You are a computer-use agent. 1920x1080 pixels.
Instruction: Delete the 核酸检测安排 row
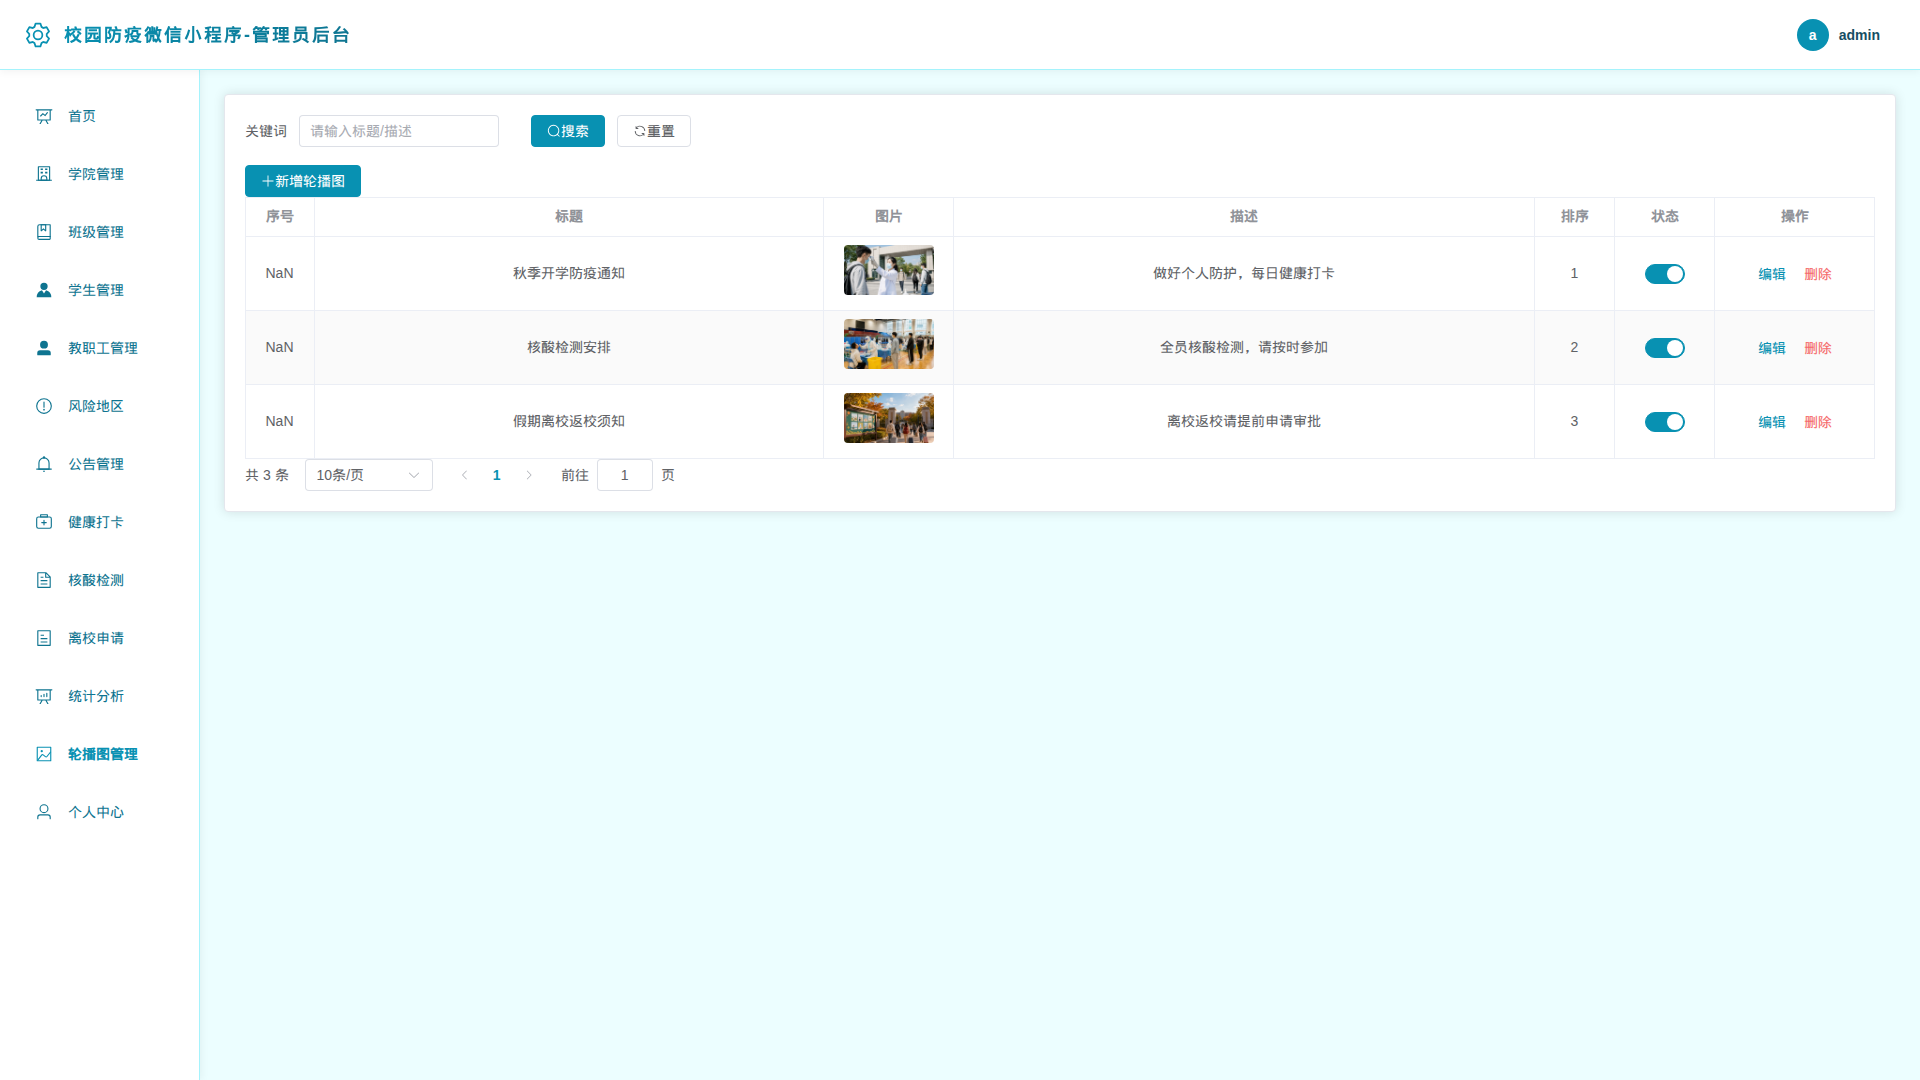(x=1817, y=348)
